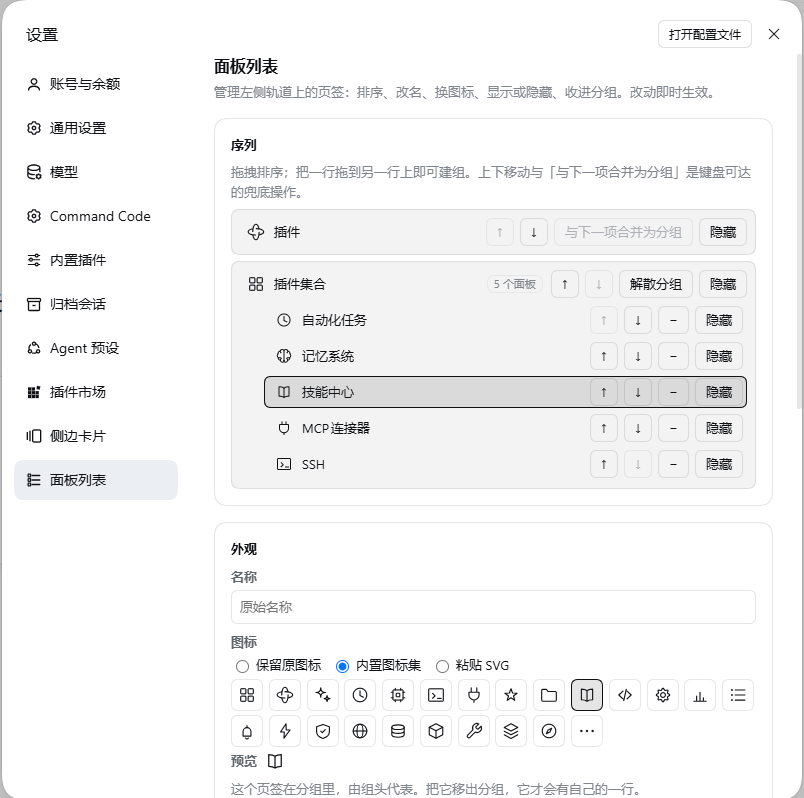The width and height of the screenshot is (804, 798).
Task: Choose the plug icon in the icon set
Action: click(x=474, y=695)
